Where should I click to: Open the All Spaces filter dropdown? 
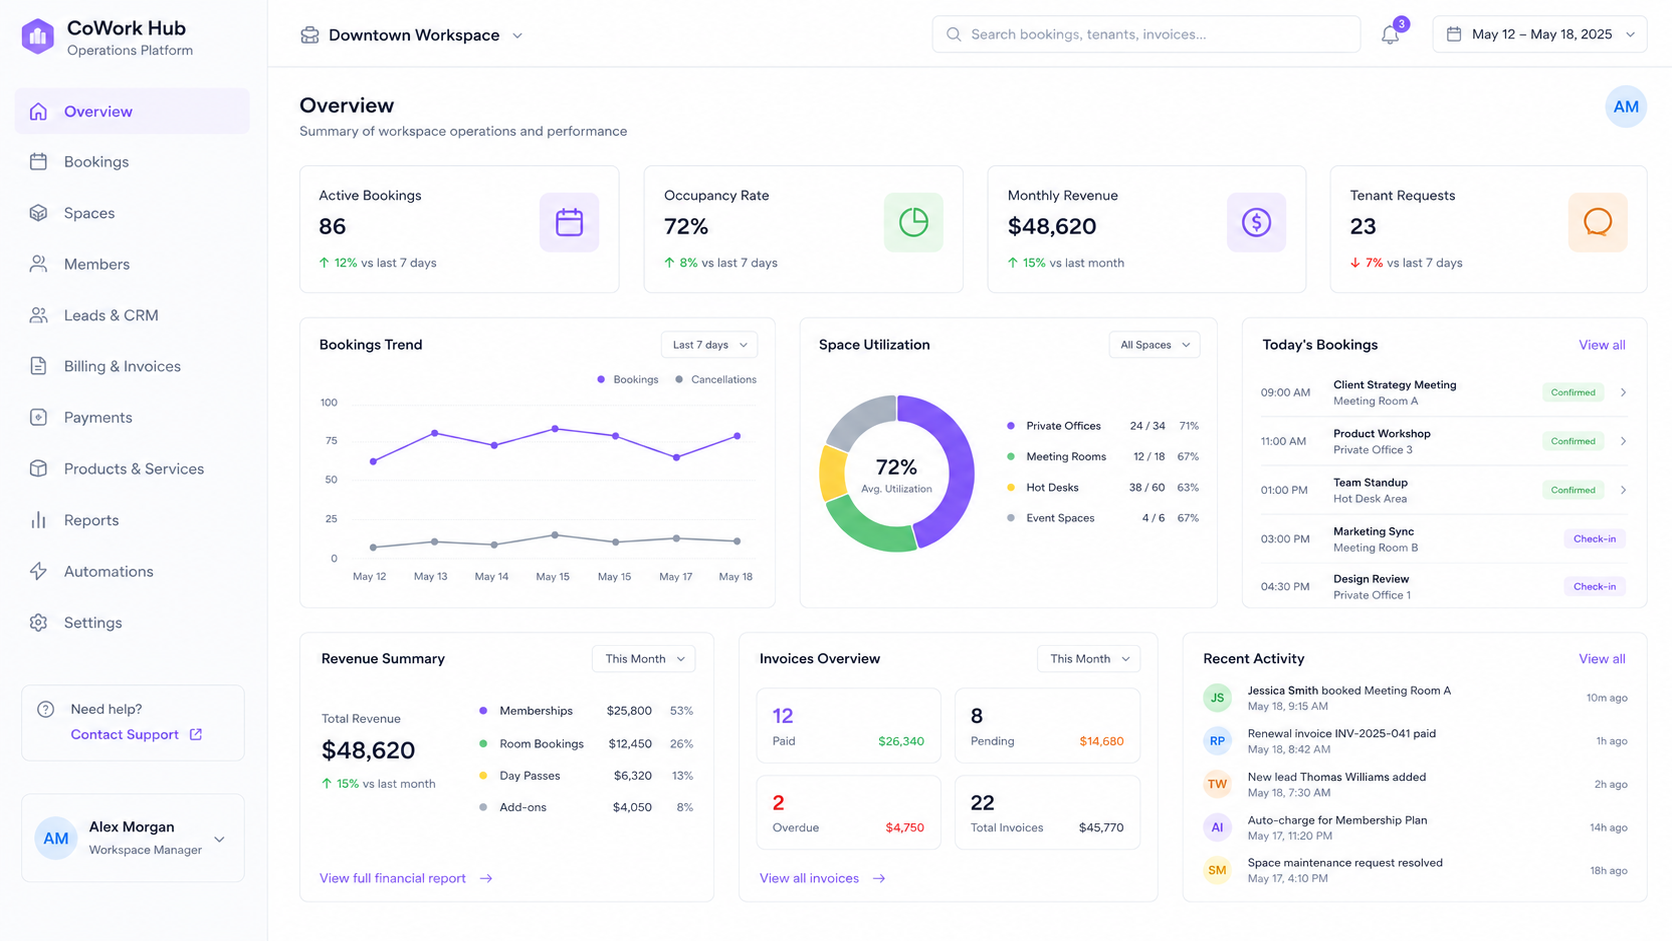point(1155,345)
